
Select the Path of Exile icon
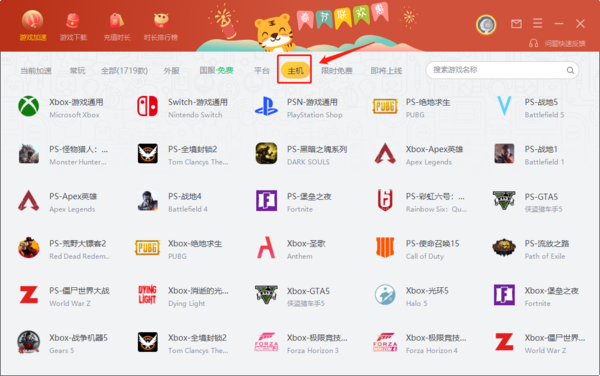(x=504, y=247)
